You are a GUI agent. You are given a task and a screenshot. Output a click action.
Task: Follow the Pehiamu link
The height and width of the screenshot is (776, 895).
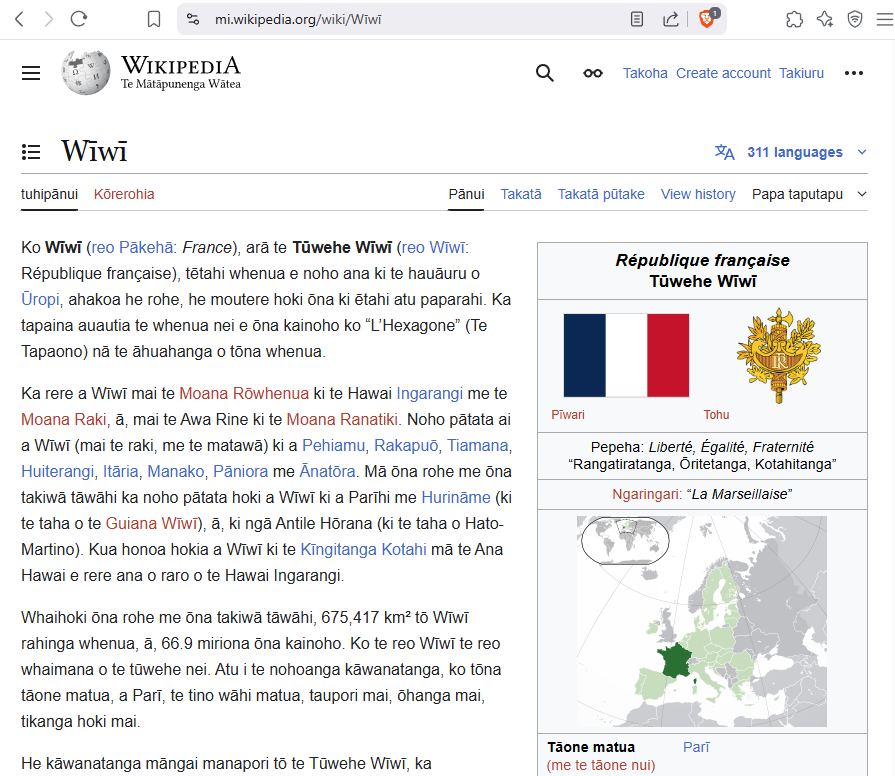[x=333, y=446]
